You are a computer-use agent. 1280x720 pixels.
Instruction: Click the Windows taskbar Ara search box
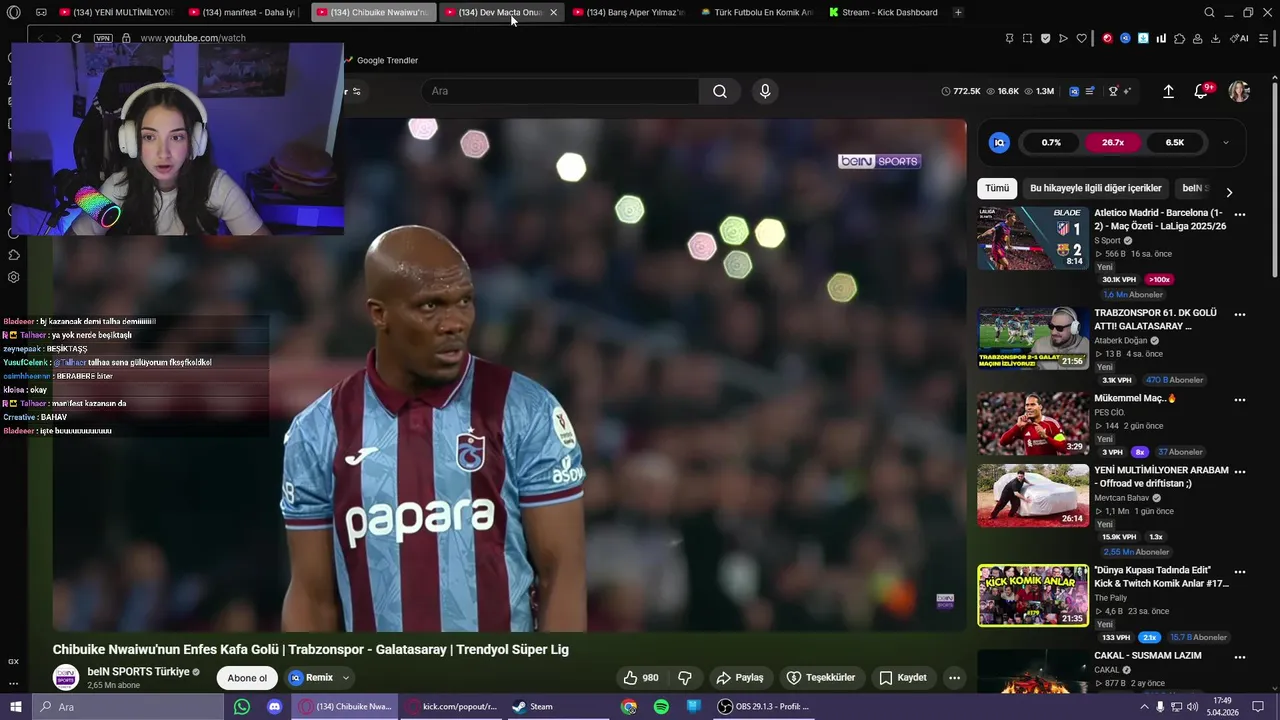(128, 706)
